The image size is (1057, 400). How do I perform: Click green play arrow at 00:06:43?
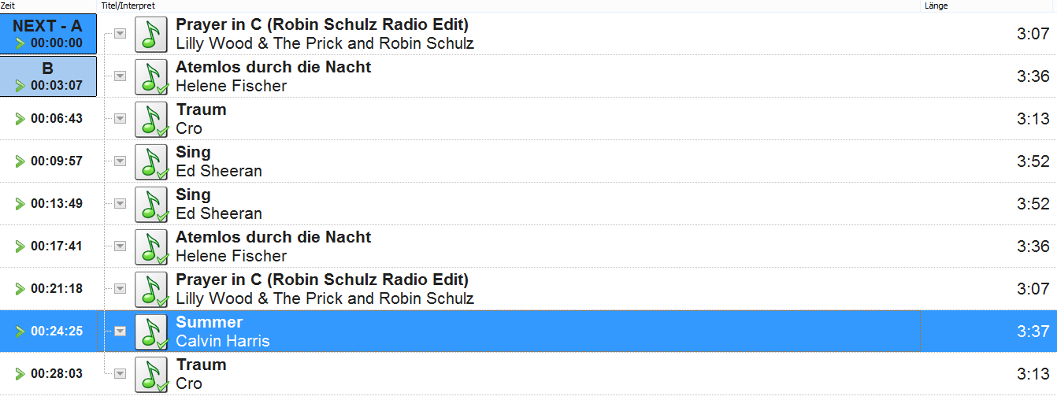20,118
